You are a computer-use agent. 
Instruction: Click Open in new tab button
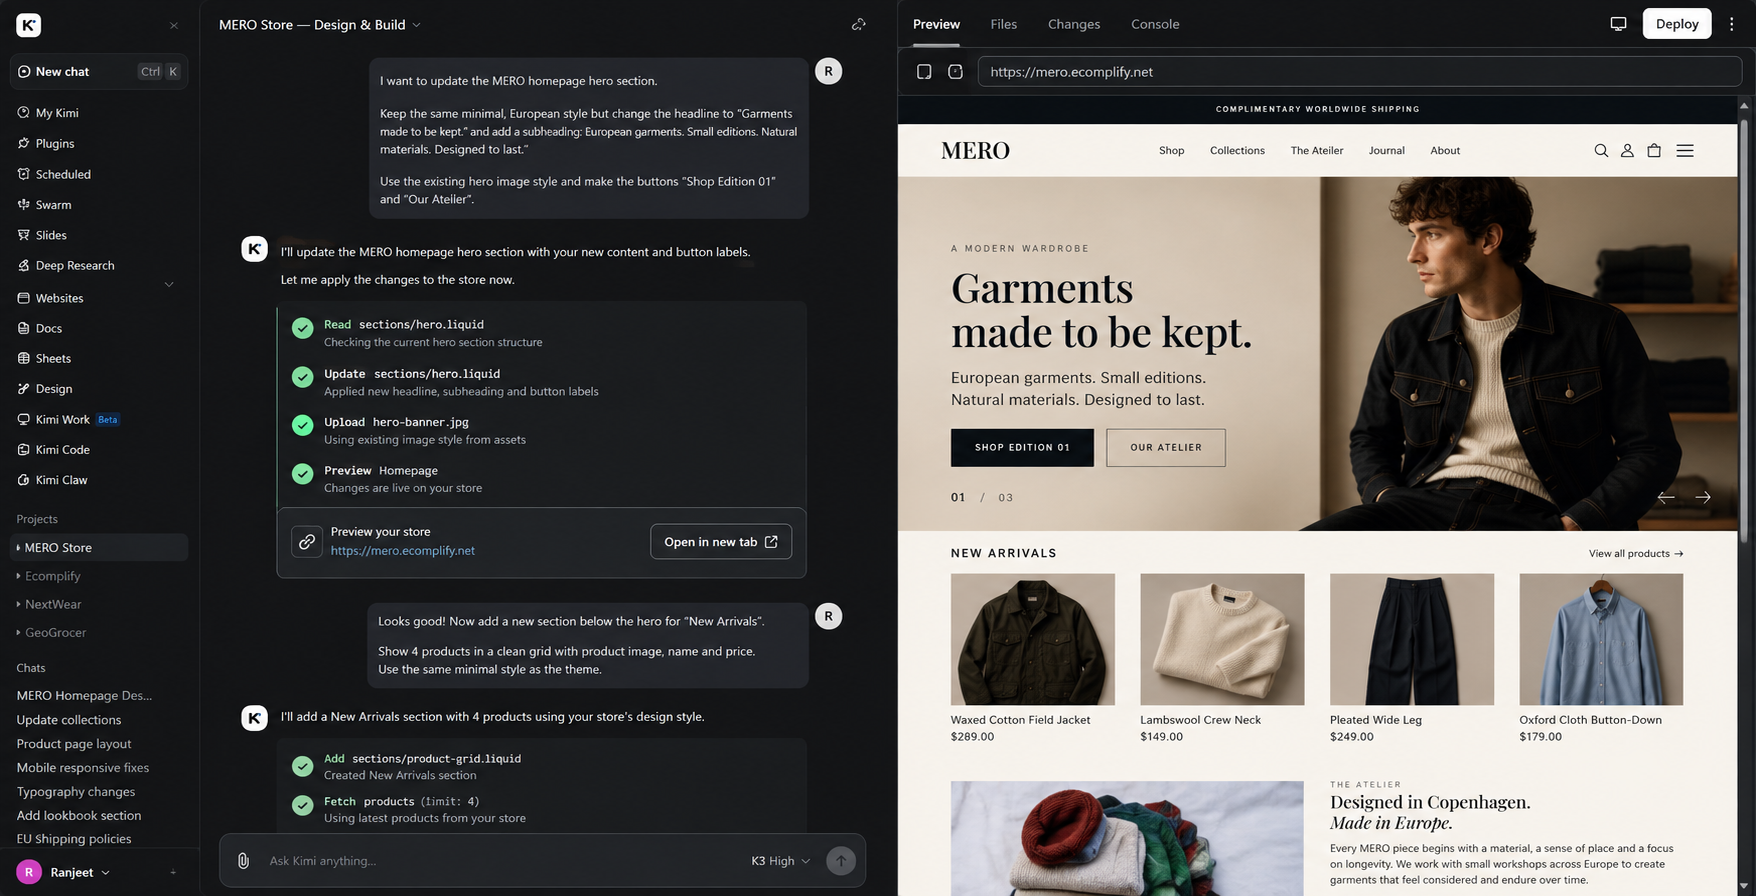coord(721,542)
